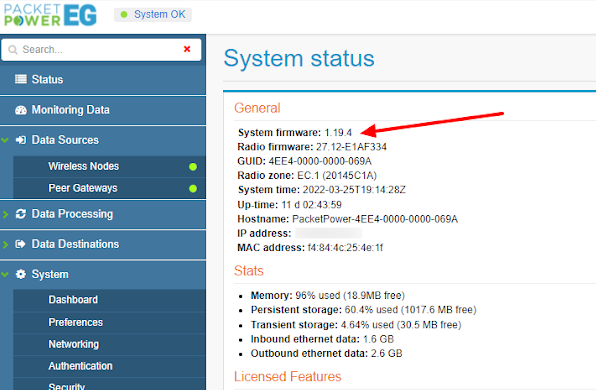Click Radio firmware value 27.12-E1AF334
596x390 pixels.
(351, 147)
